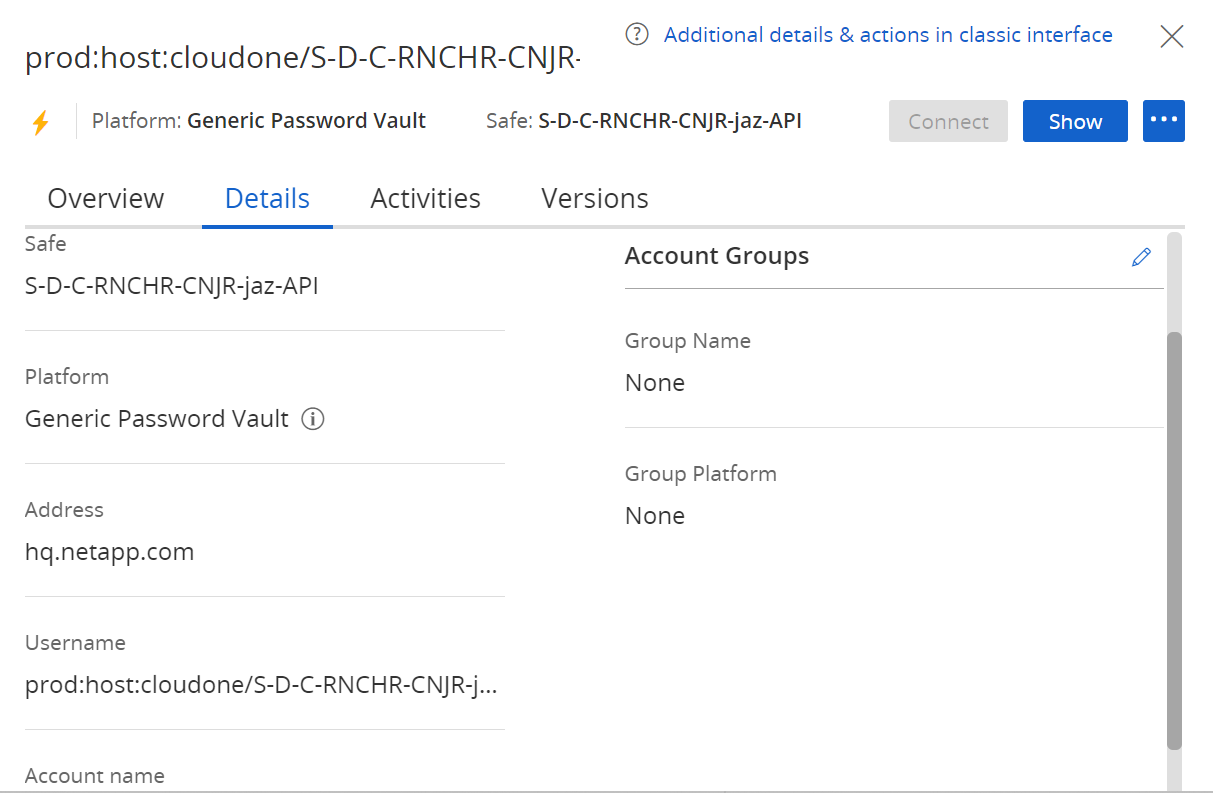The height and width of the screenshot is (793, 1213).
Task: Click the help question mark icon
Action: coord(636,35)
